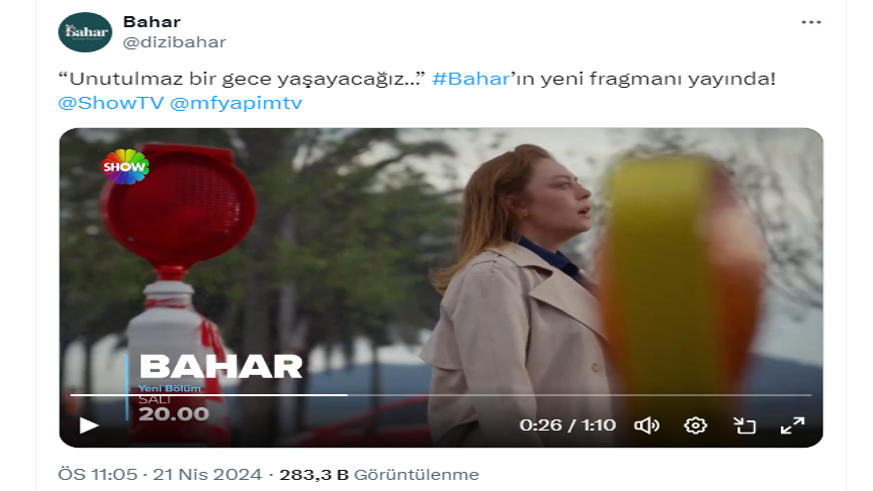Play the Bahar trailer video
The height and width of the screenshot is (491, 873).
pyautogui.click(x=89, y=425)
